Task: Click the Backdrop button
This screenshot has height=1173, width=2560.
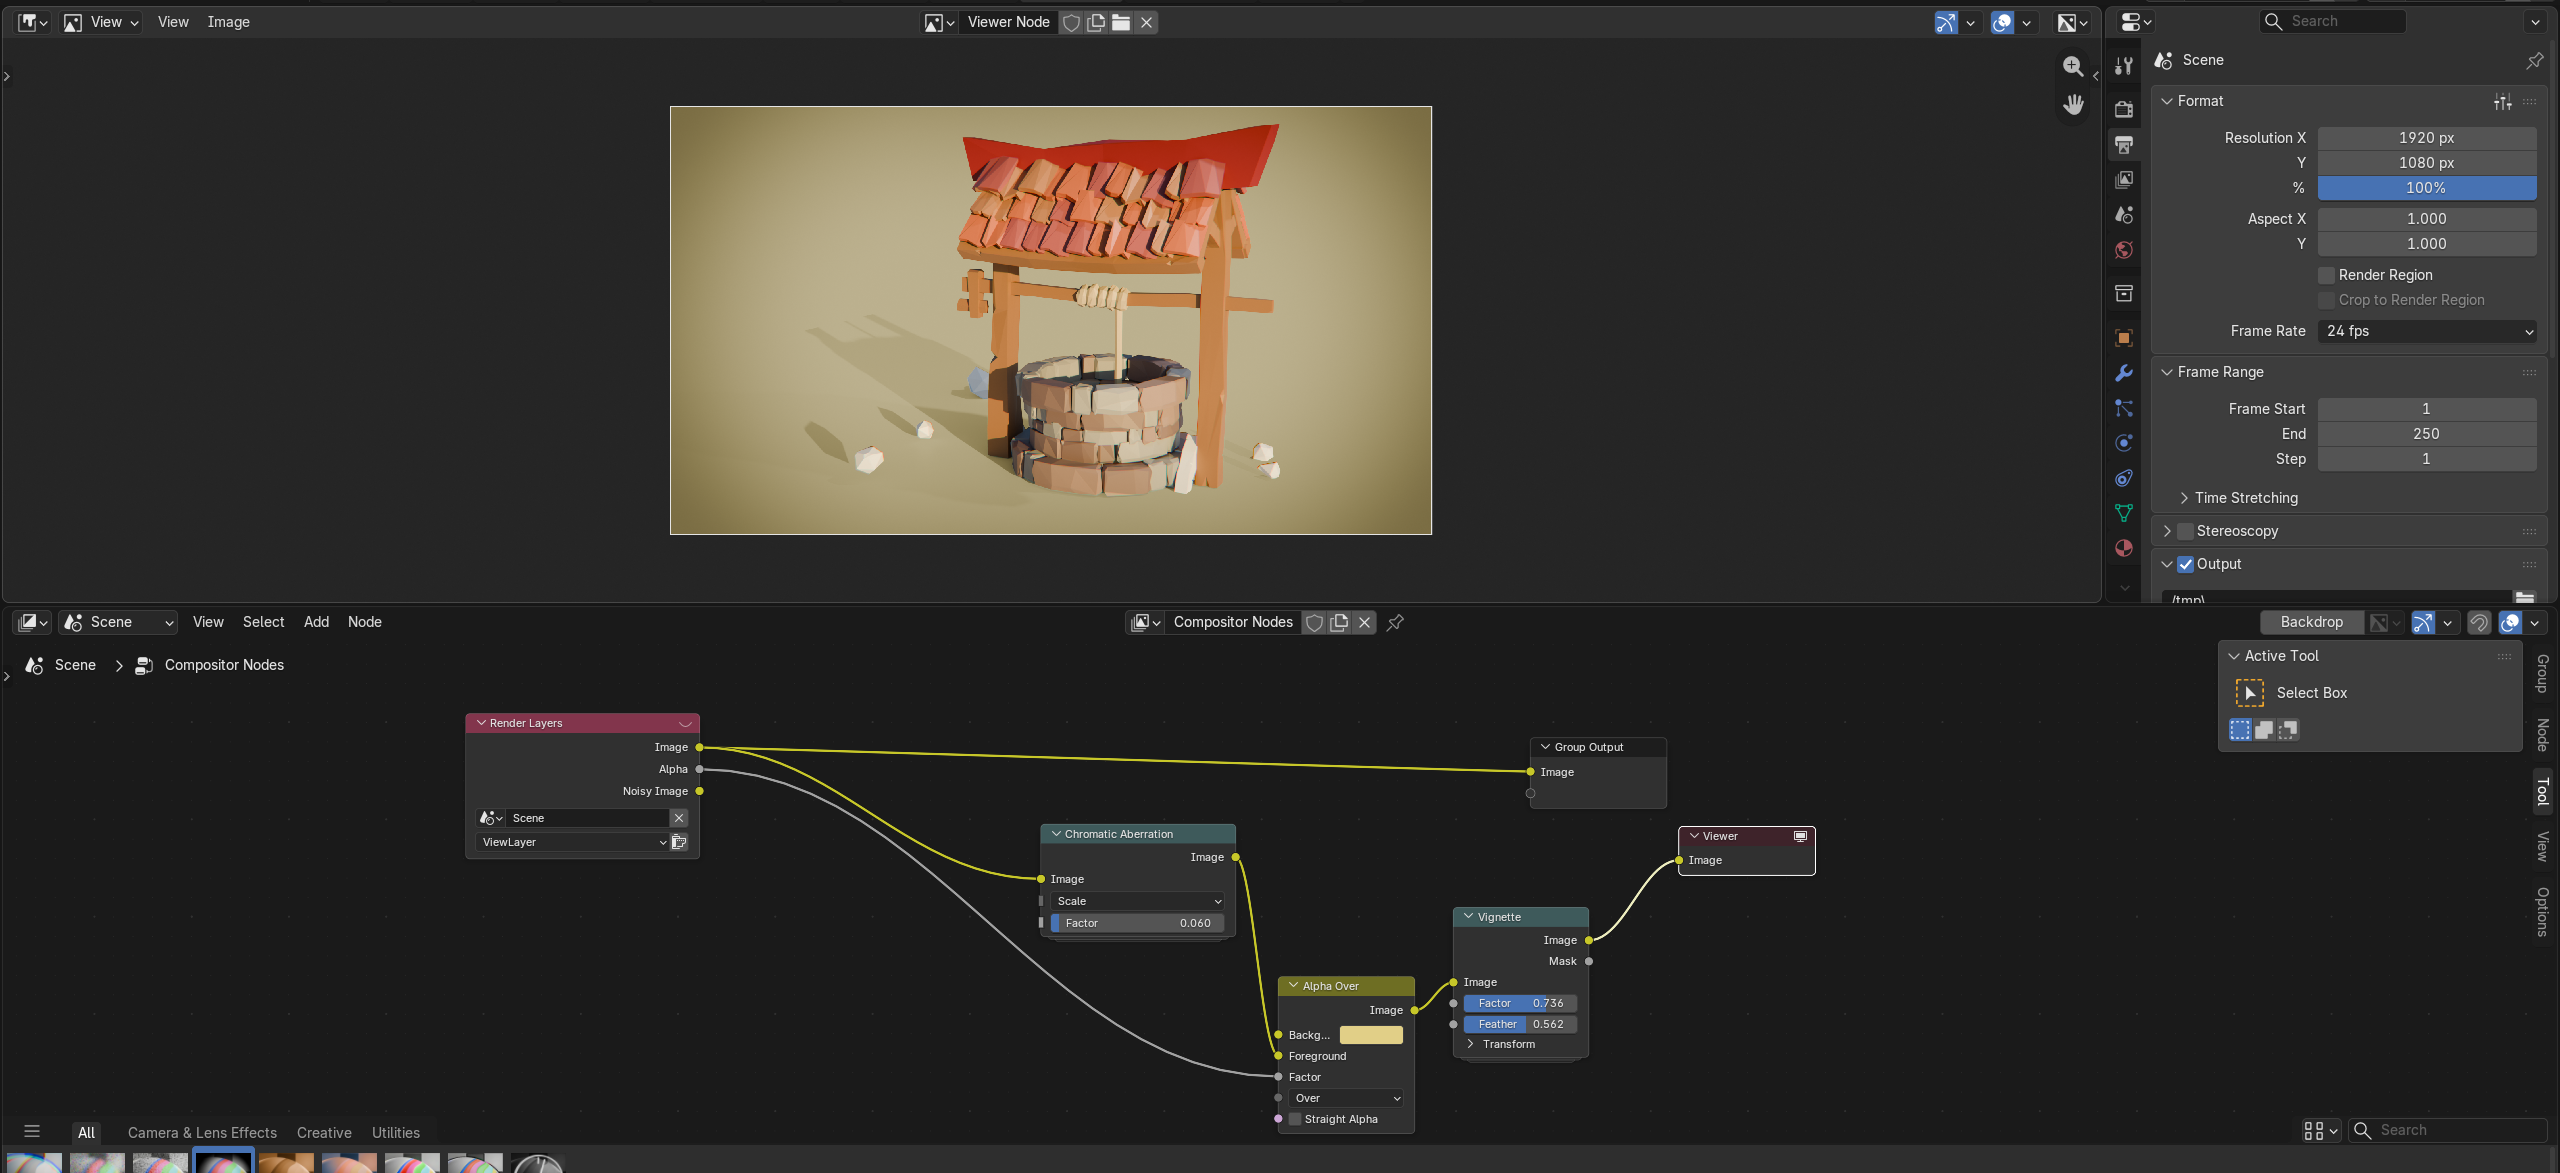Action: tap(2311, 622)
